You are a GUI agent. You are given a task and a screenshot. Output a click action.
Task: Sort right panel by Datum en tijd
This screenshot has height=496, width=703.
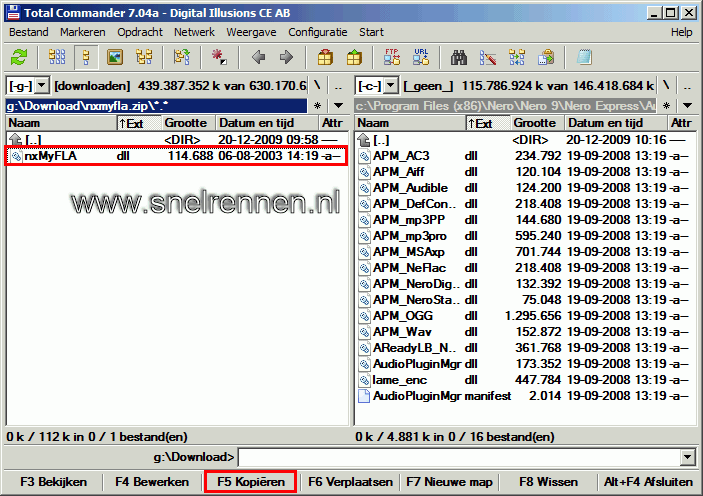click(x=616, y=123)
